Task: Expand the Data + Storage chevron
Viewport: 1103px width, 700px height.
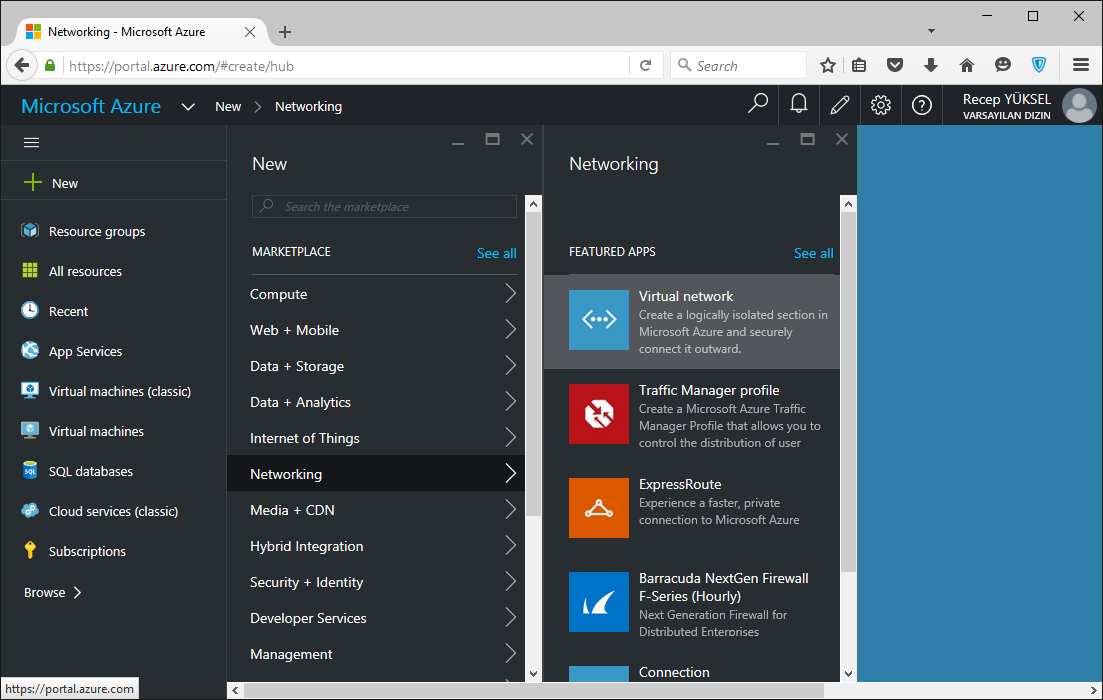Action: pyautogui.click(x=511, y=365)
